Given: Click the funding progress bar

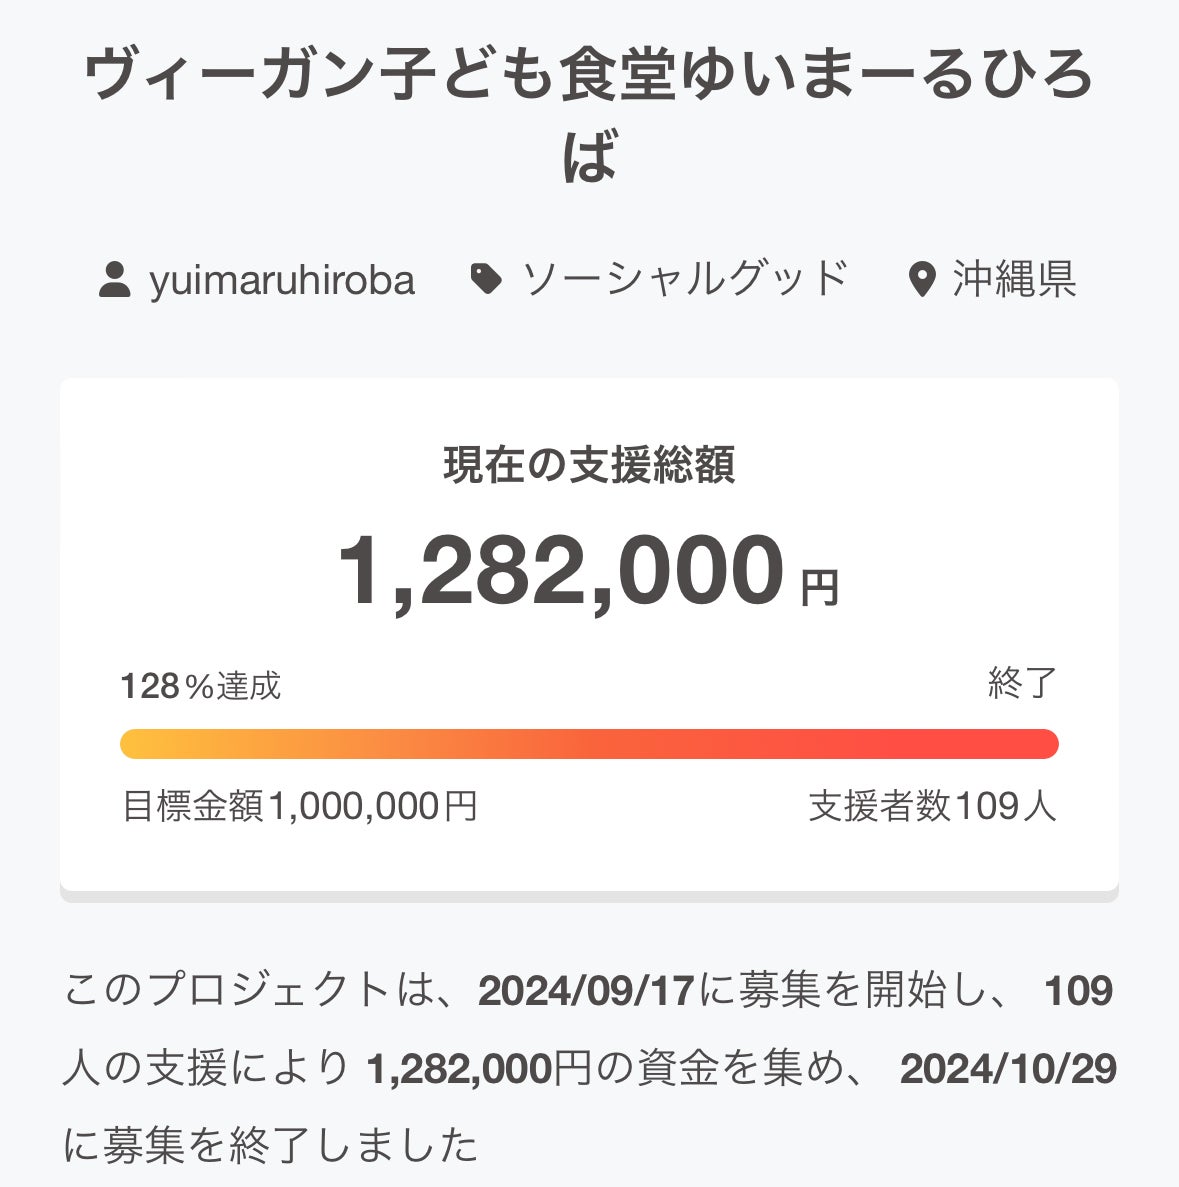Looking at the screenshot, I should [589, 744].
